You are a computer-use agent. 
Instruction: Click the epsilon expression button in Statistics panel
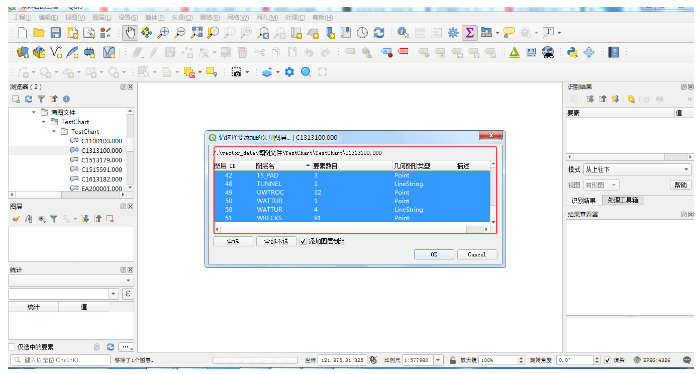(x=127, y=294)
